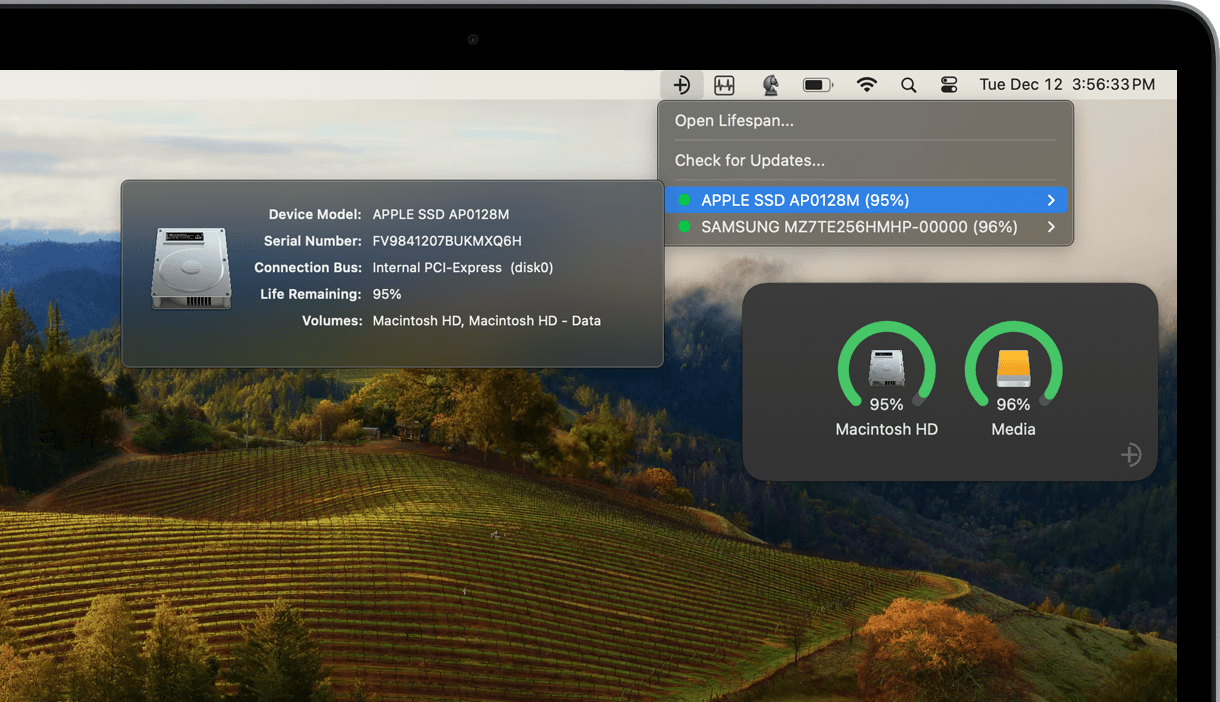Choose Check for Updates... menu item
The height and width of the screenshot is (702, 1220).
(x=749, y=160)
